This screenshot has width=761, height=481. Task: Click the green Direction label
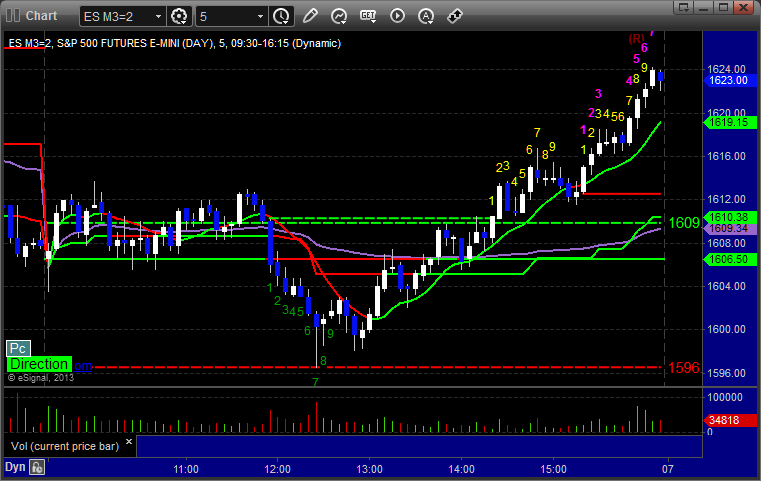point(39,364)
